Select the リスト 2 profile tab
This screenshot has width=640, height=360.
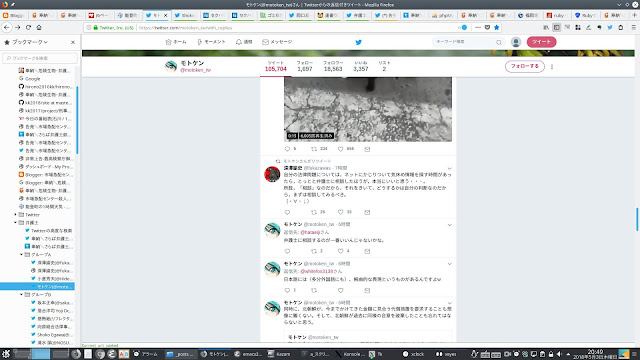click(384, 66)
